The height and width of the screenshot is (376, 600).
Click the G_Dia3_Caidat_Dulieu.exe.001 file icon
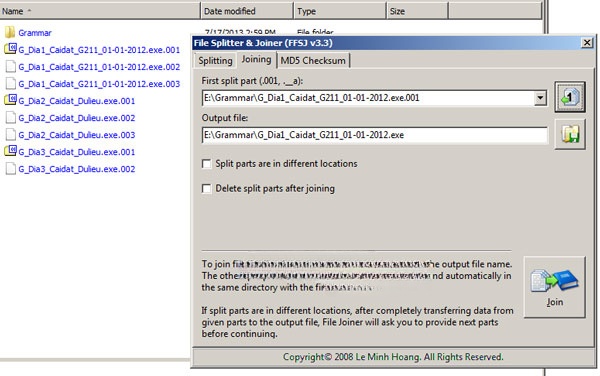coord(10,151)
